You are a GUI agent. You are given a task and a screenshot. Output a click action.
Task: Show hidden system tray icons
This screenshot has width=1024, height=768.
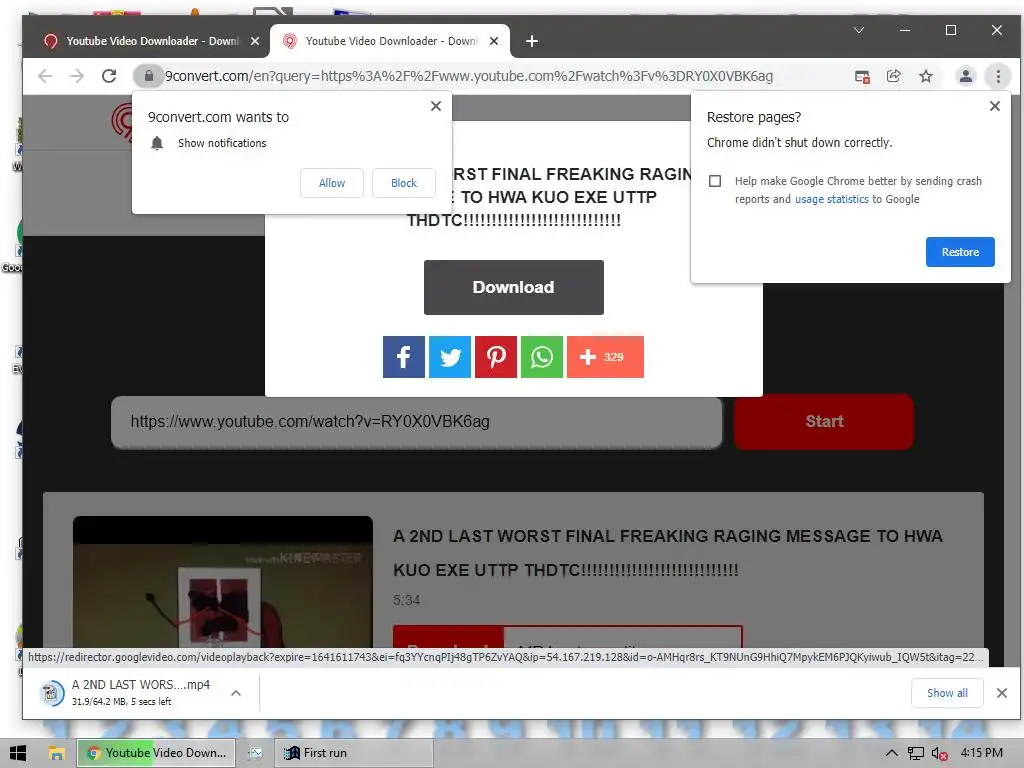pyautogui.click(x=891, y=754)
